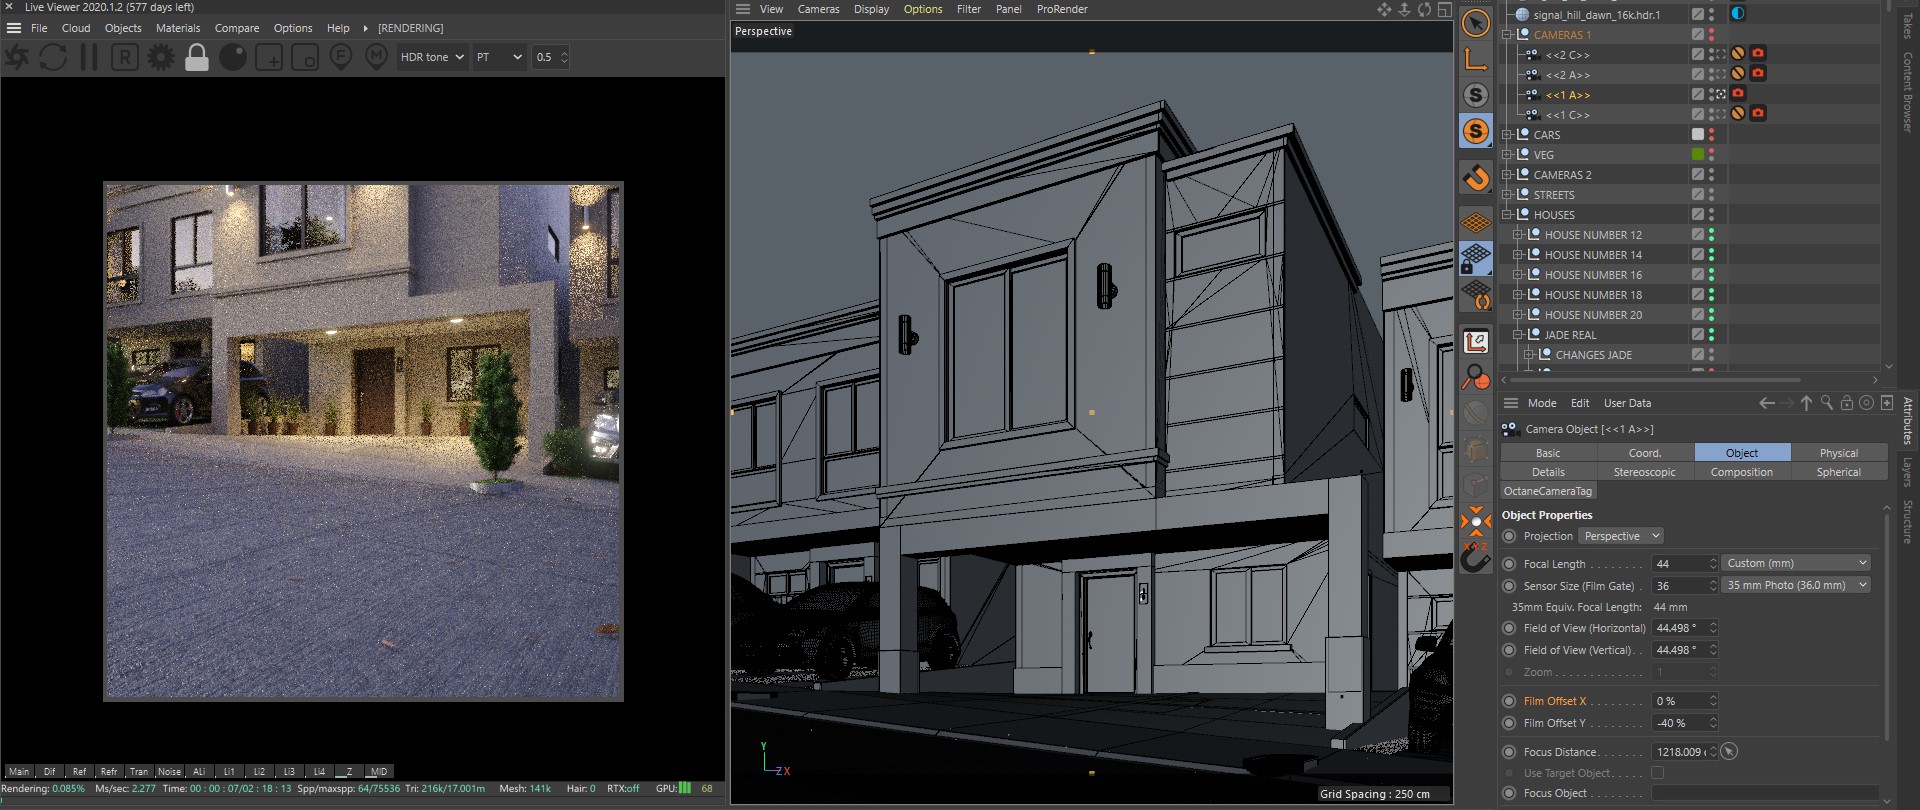Expand the STREETS group
1920x810 pixels.
(1507, 195)
